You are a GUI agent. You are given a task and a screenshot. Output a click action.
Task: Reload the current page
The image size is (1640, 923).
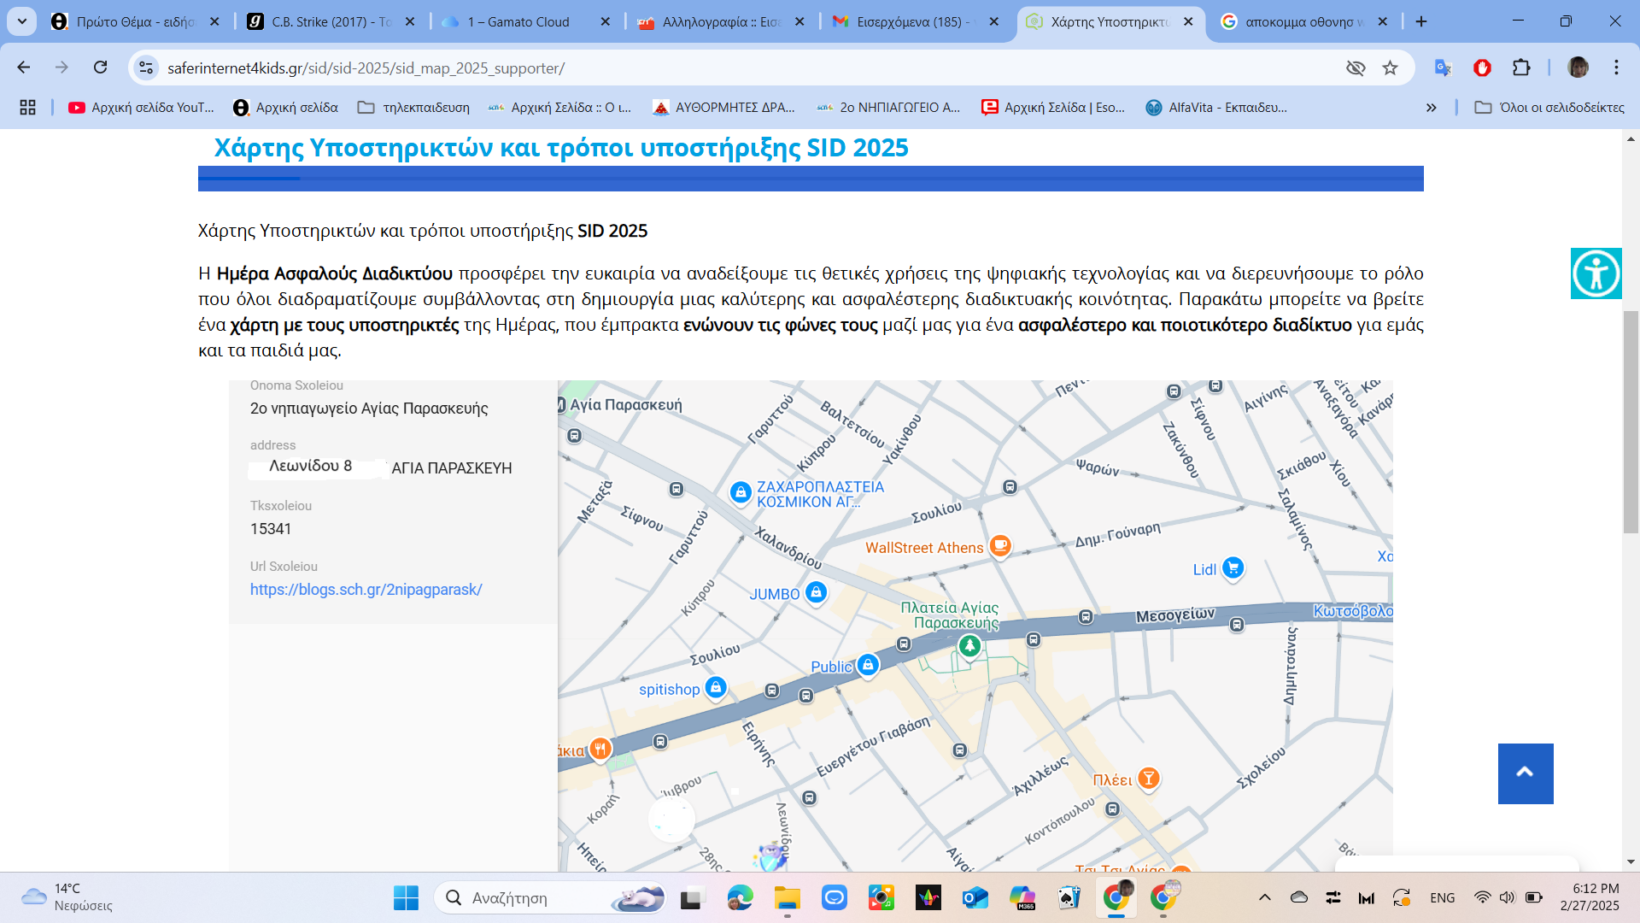click(x=100, y=68)
